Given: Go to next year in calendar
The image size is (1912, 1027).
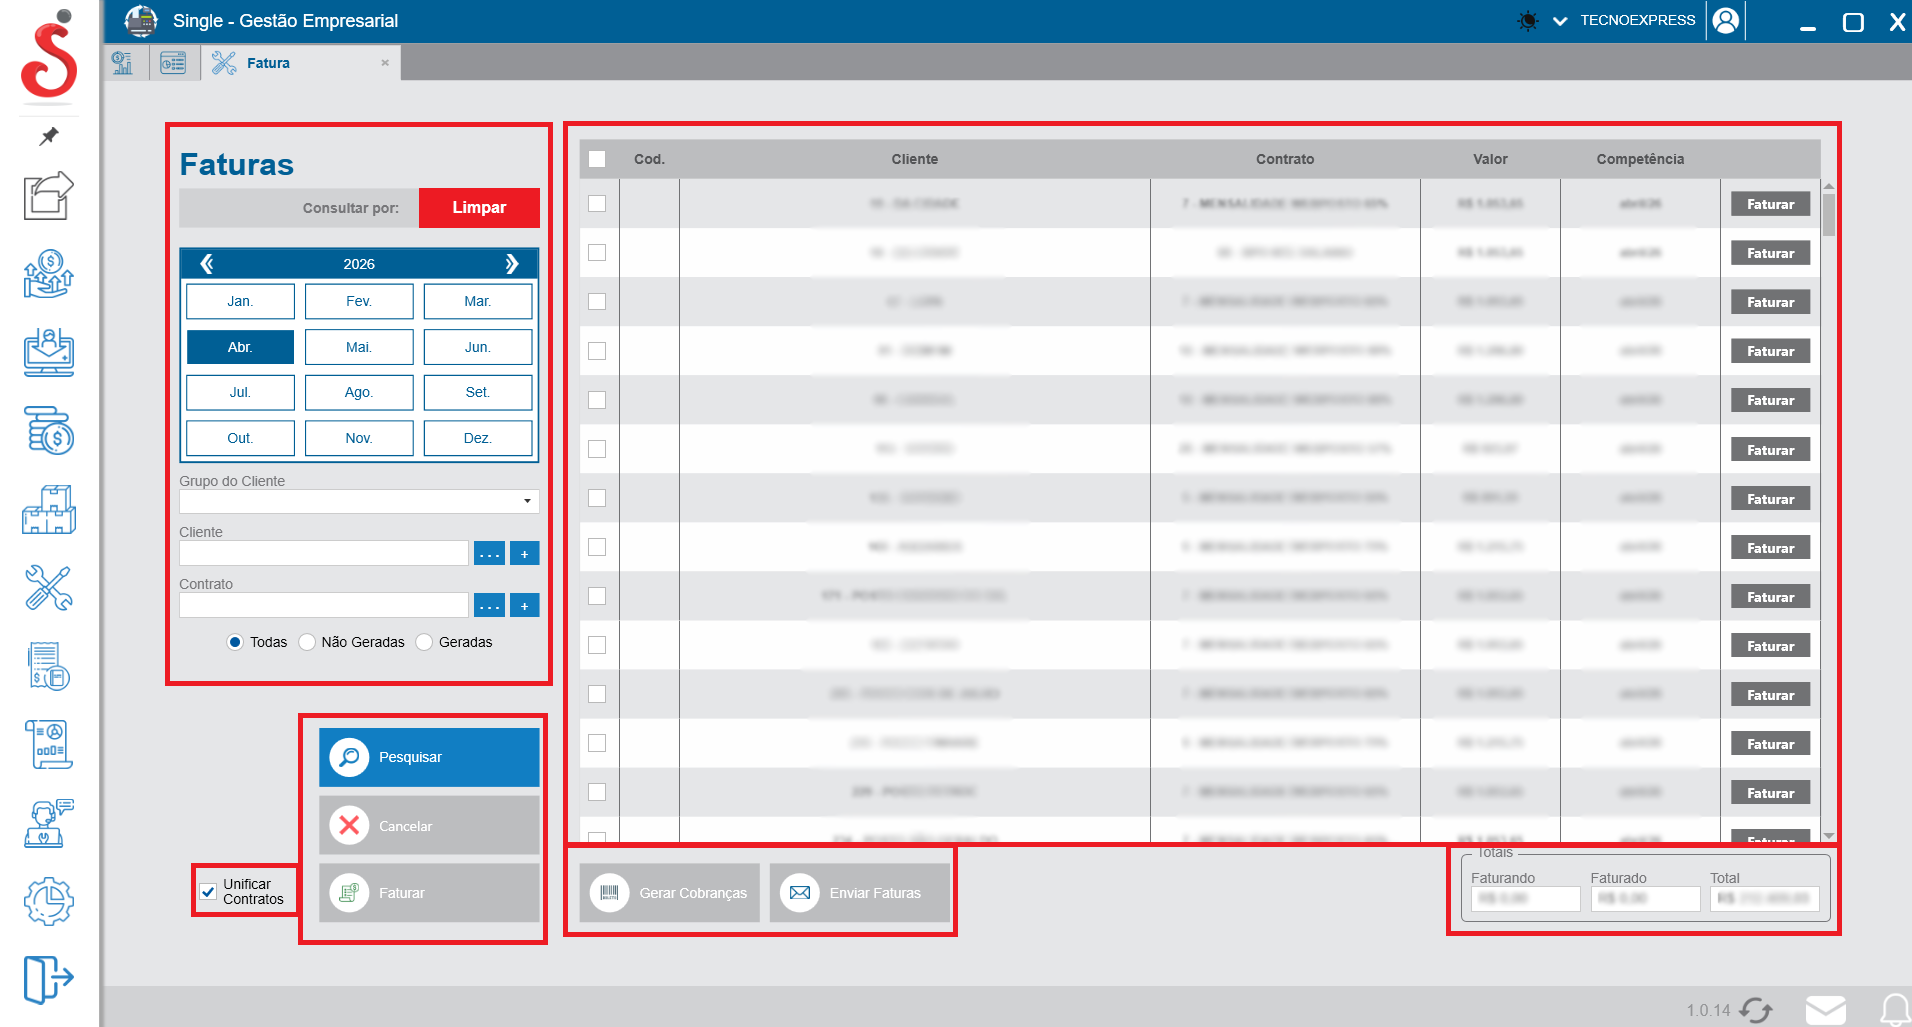Looking at the screenshot, I should 511,264.
